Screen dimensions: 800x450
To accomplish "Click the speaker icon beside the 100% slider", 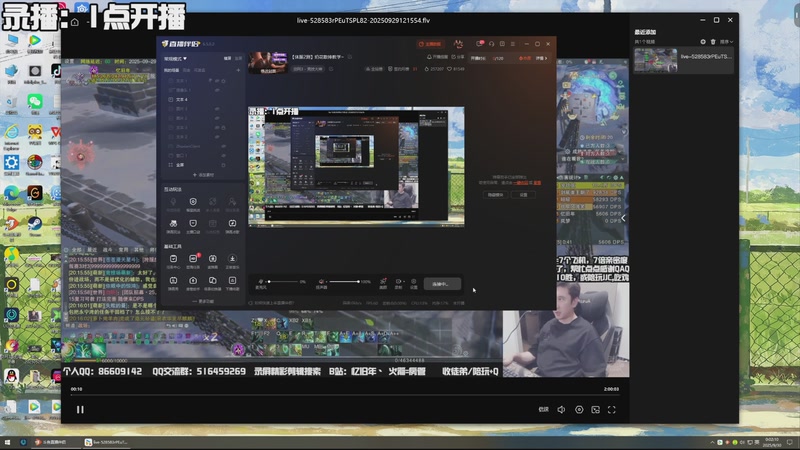I will (321, 282).
